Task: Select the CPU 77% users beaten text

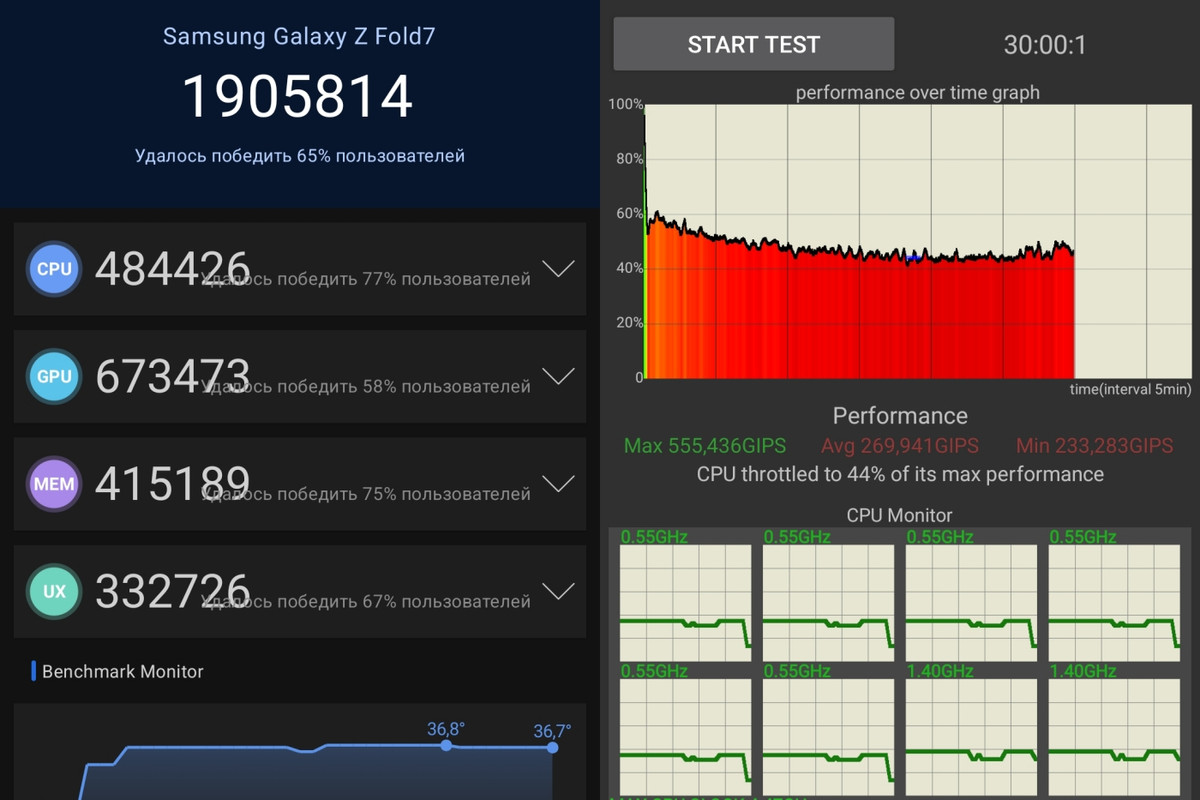Action: pyautogui.click(x=366, y=279)
